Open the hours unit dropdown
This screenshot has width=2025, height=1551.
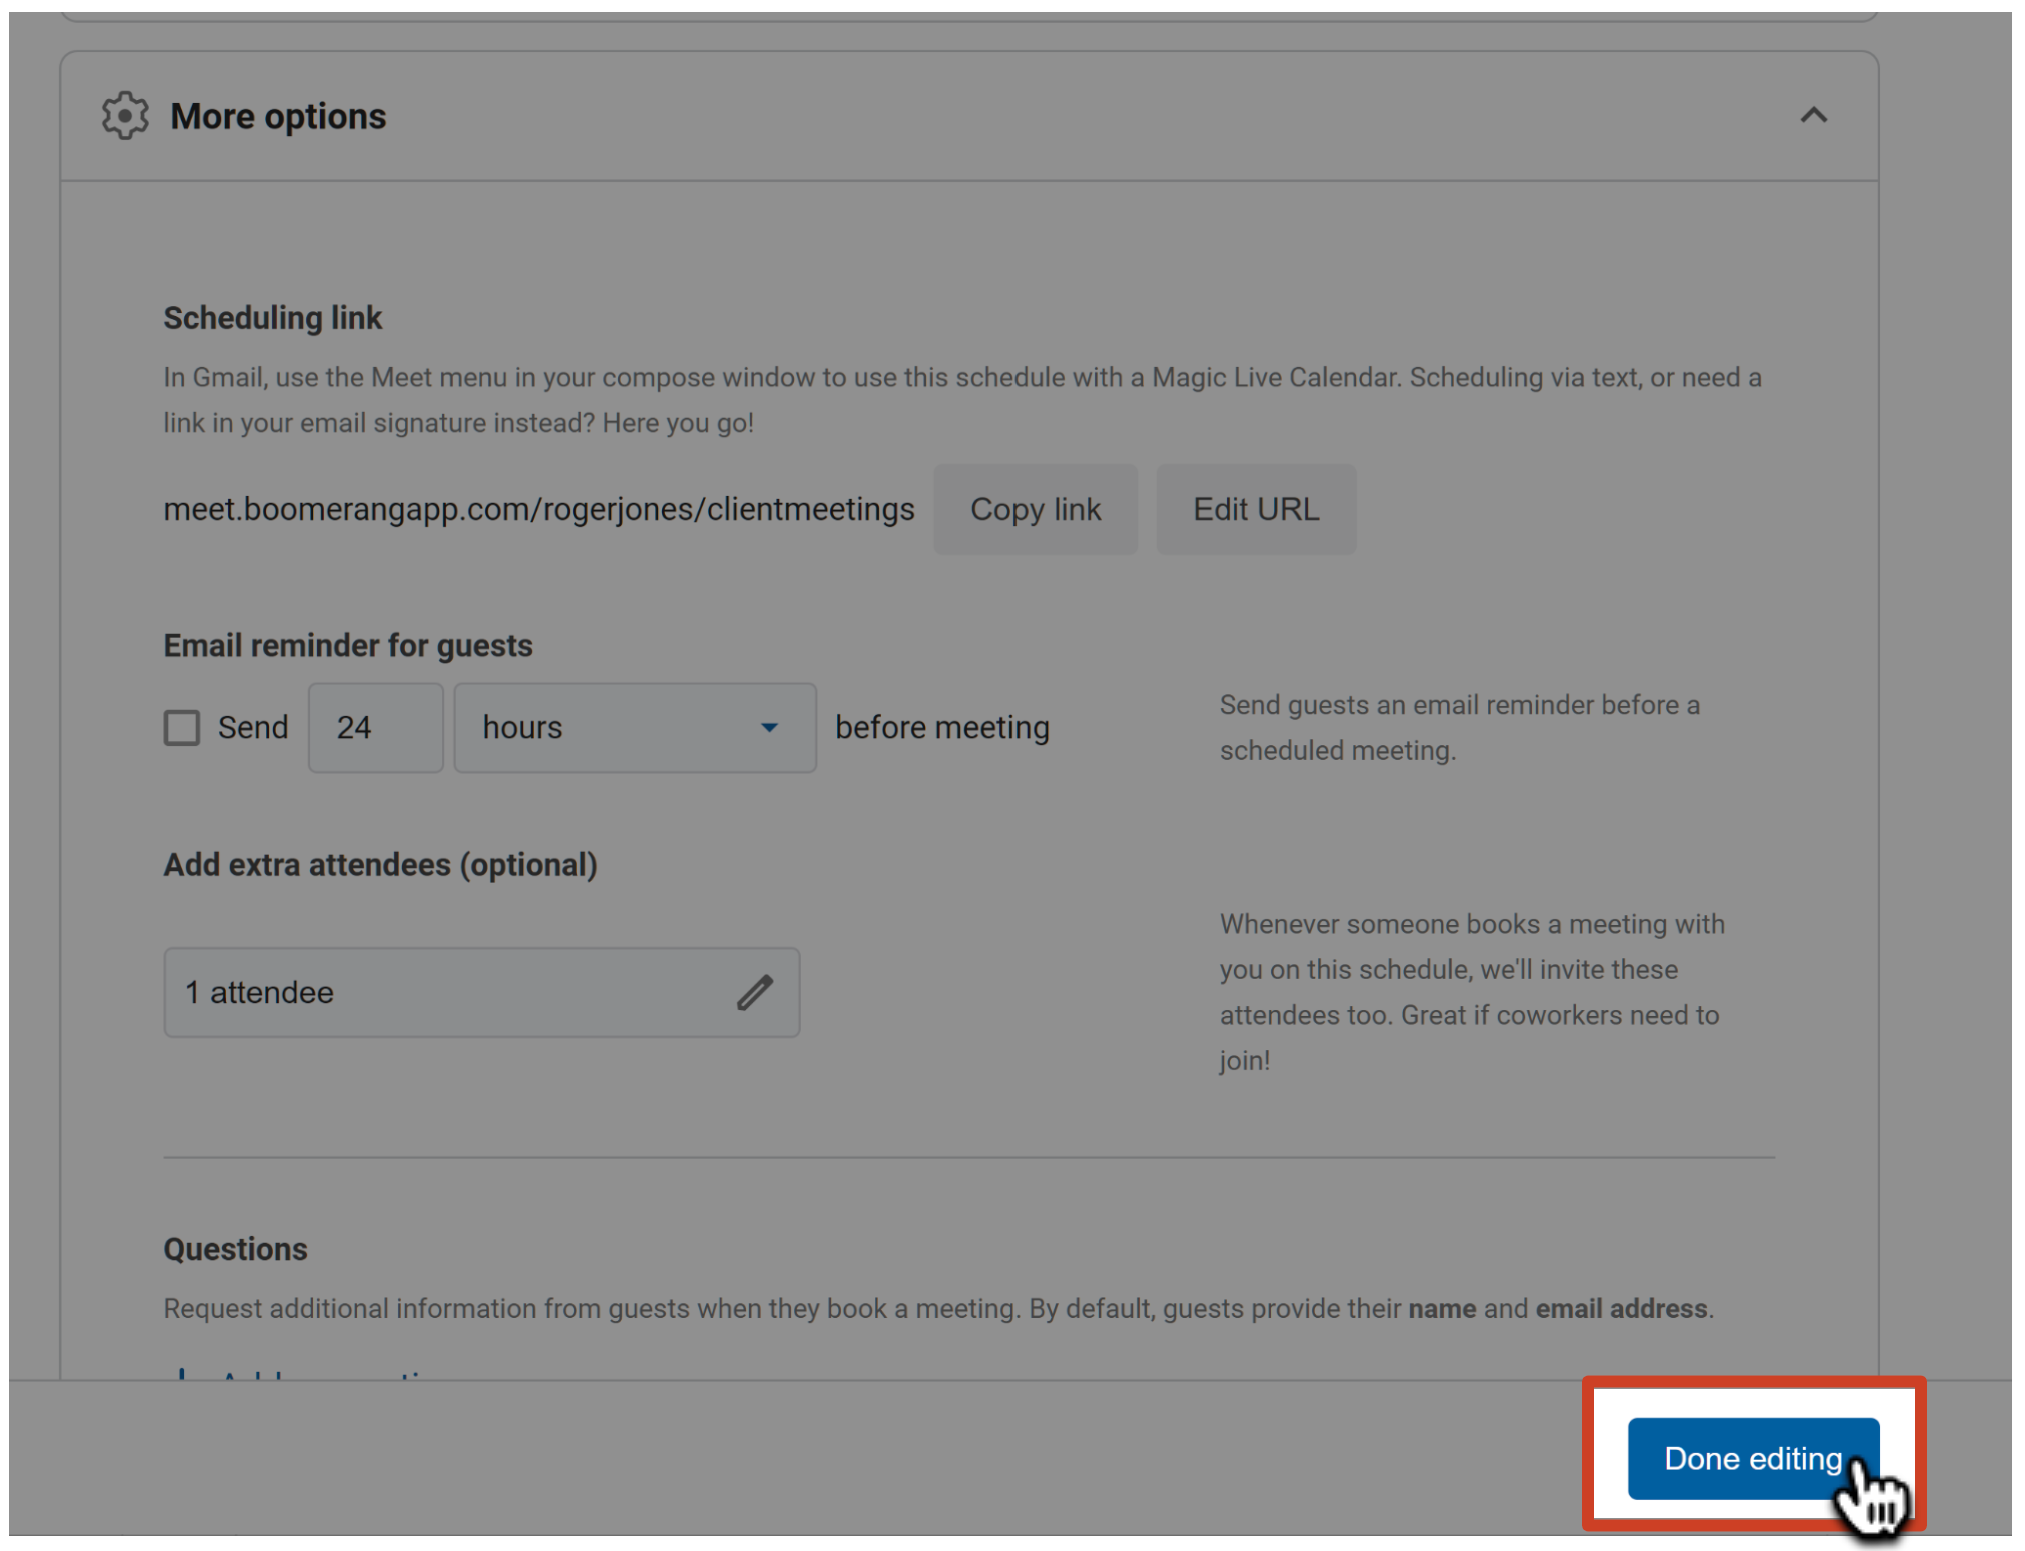(635, 727)
